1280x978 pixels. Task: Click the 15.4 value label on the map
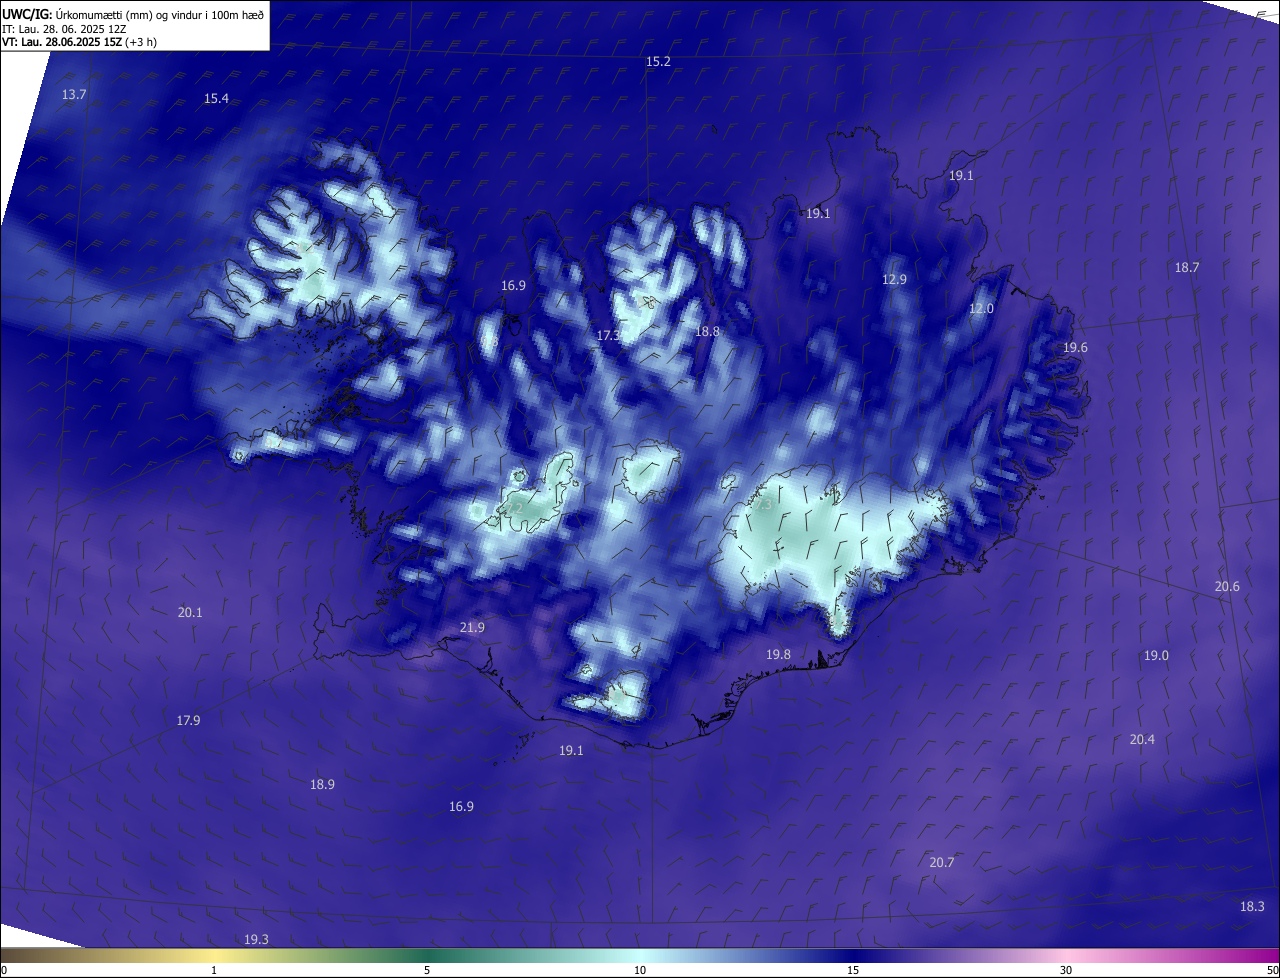[216, 98]
